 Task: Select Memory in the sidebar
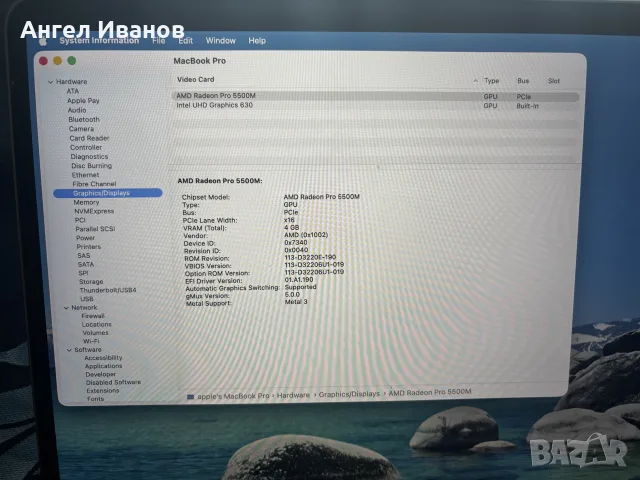point(86,202)
